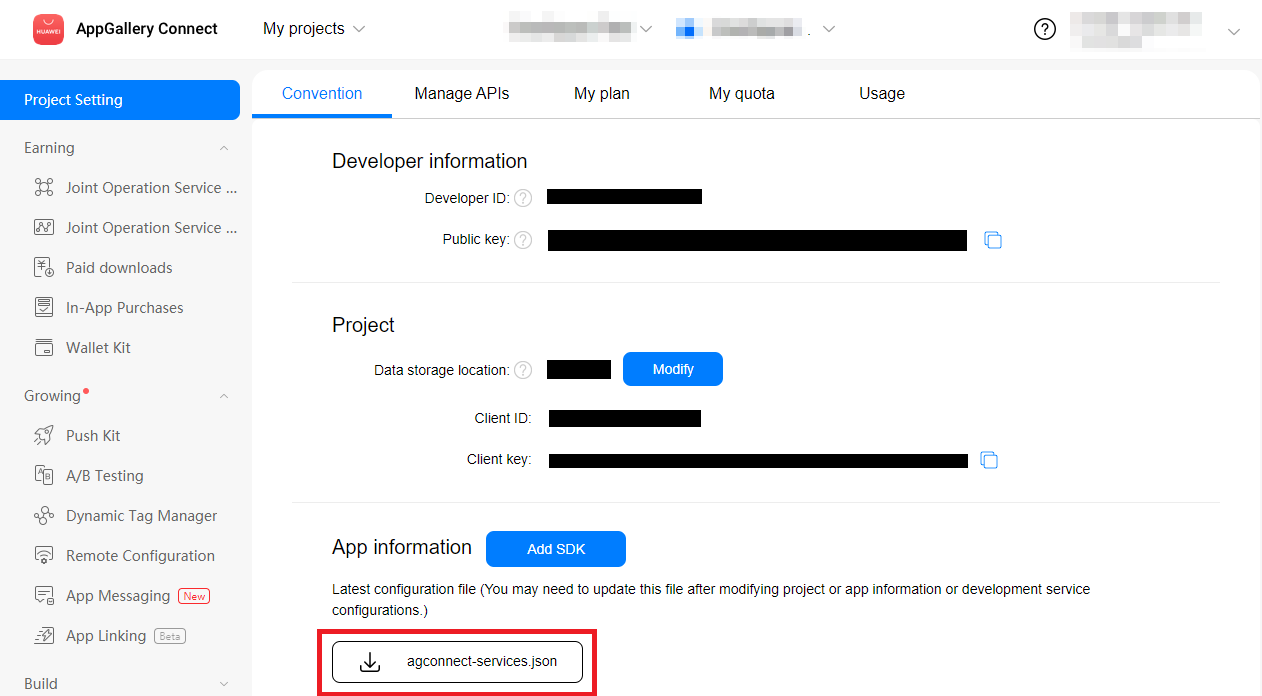Download the agconnect-services.json file
This screenshot has width=1262, height=696.
pos(457,661)
